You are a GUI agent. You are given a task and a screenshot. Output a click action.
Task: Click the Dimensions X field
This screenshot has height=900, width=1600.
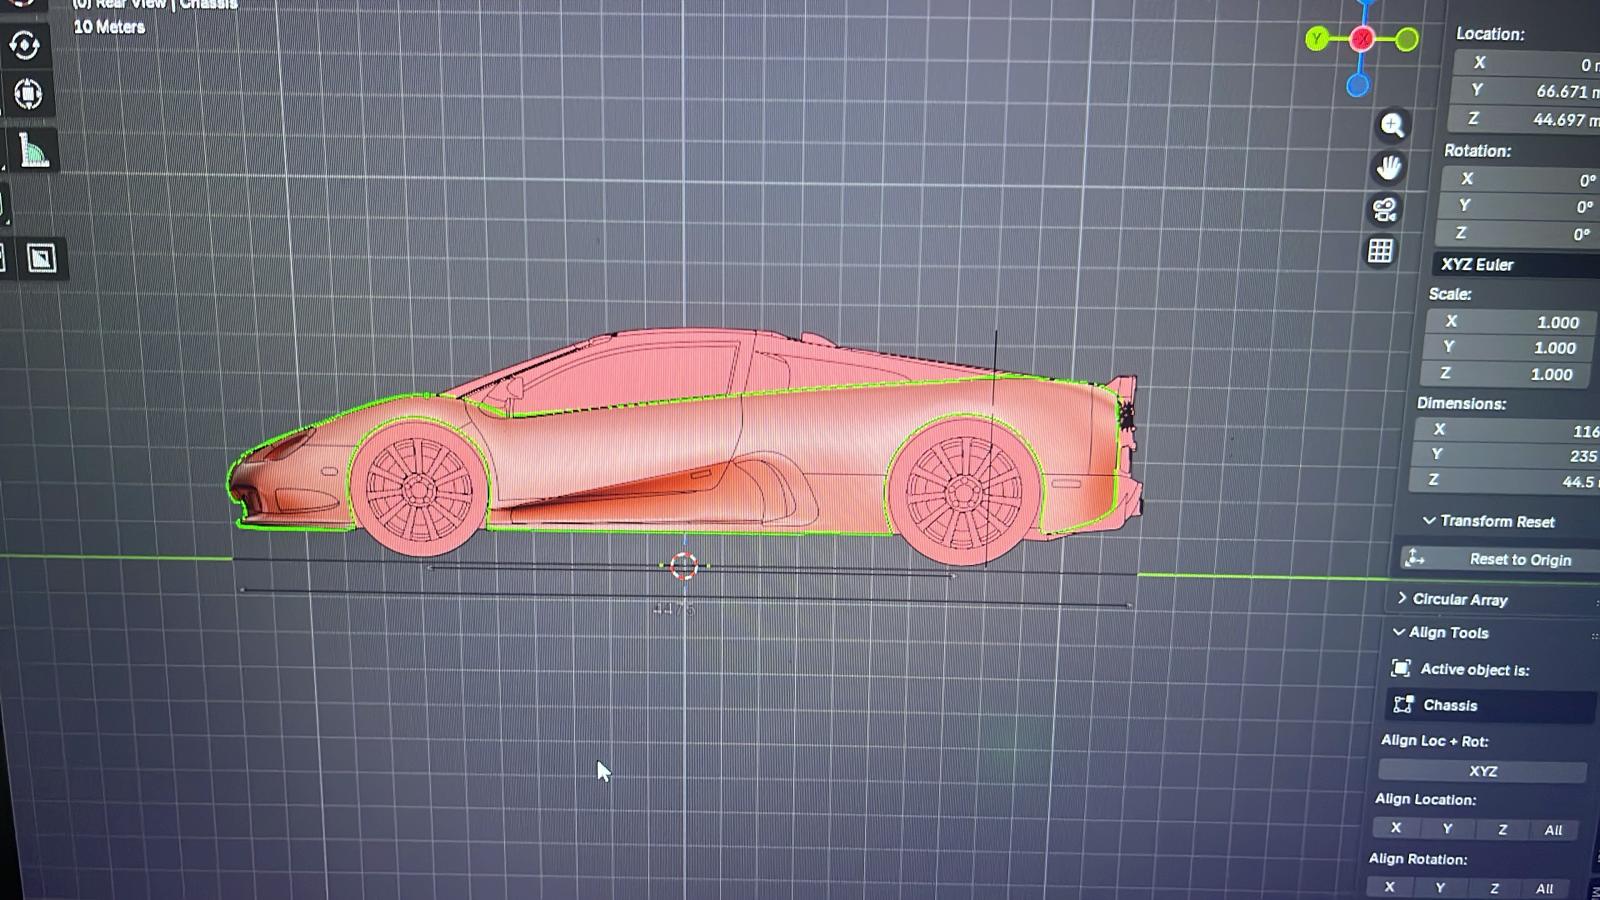tap(1507, 430)
